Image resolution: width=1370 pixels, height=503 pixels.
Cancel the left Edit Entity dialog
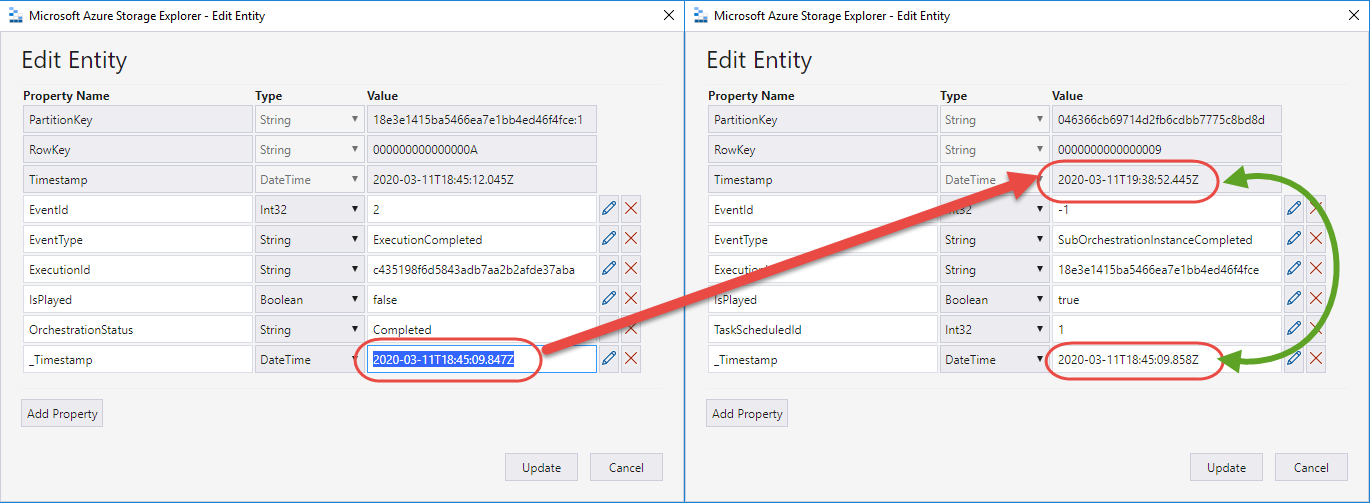[626, 467]
